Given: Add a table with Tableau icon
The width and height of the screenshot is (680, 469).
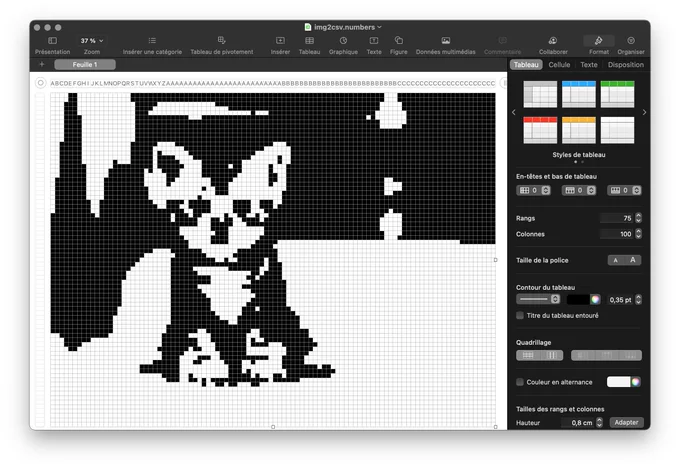Looking at the screenshot, I should (x=309, y=41).
